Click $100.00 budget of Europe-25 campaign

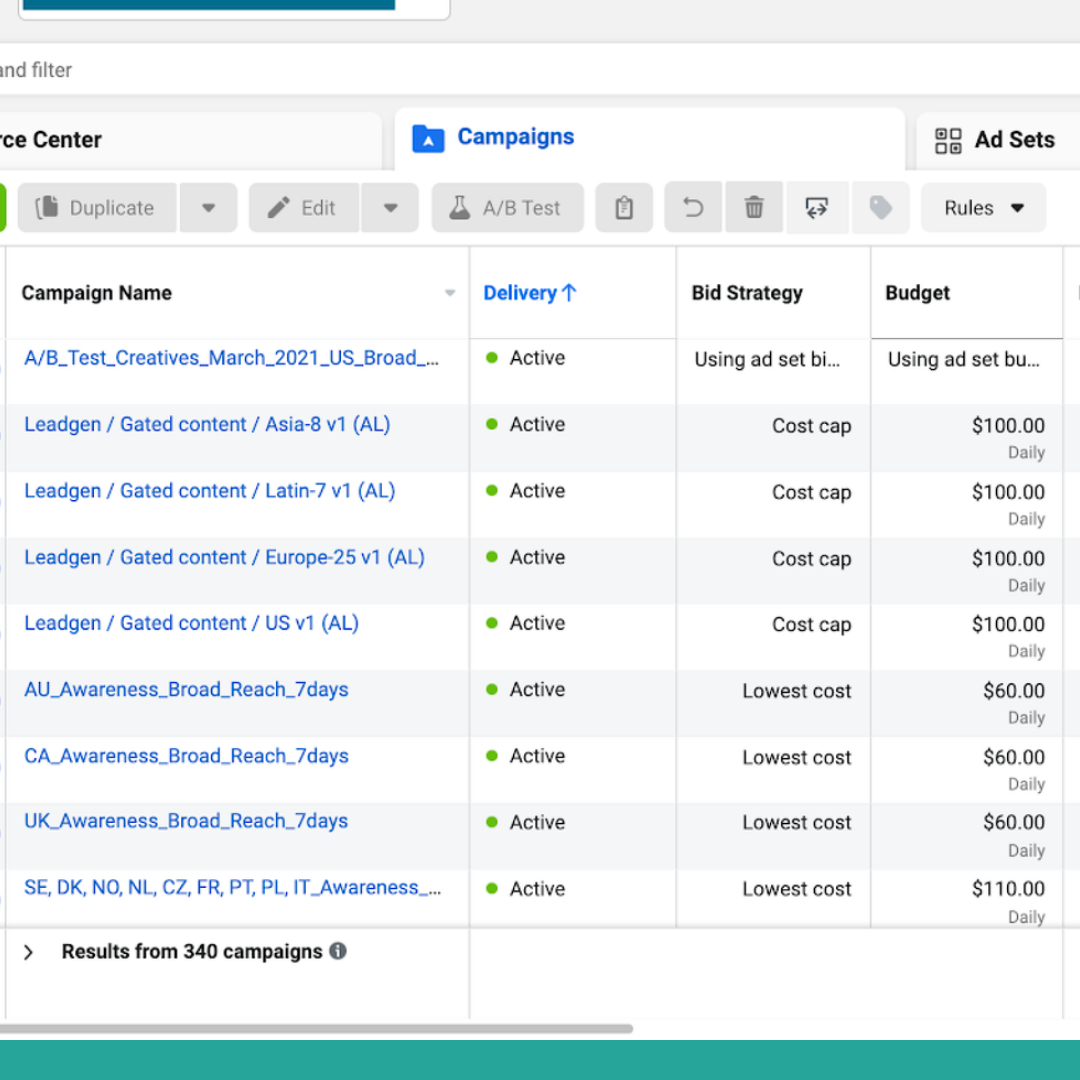coord(1008,559)
